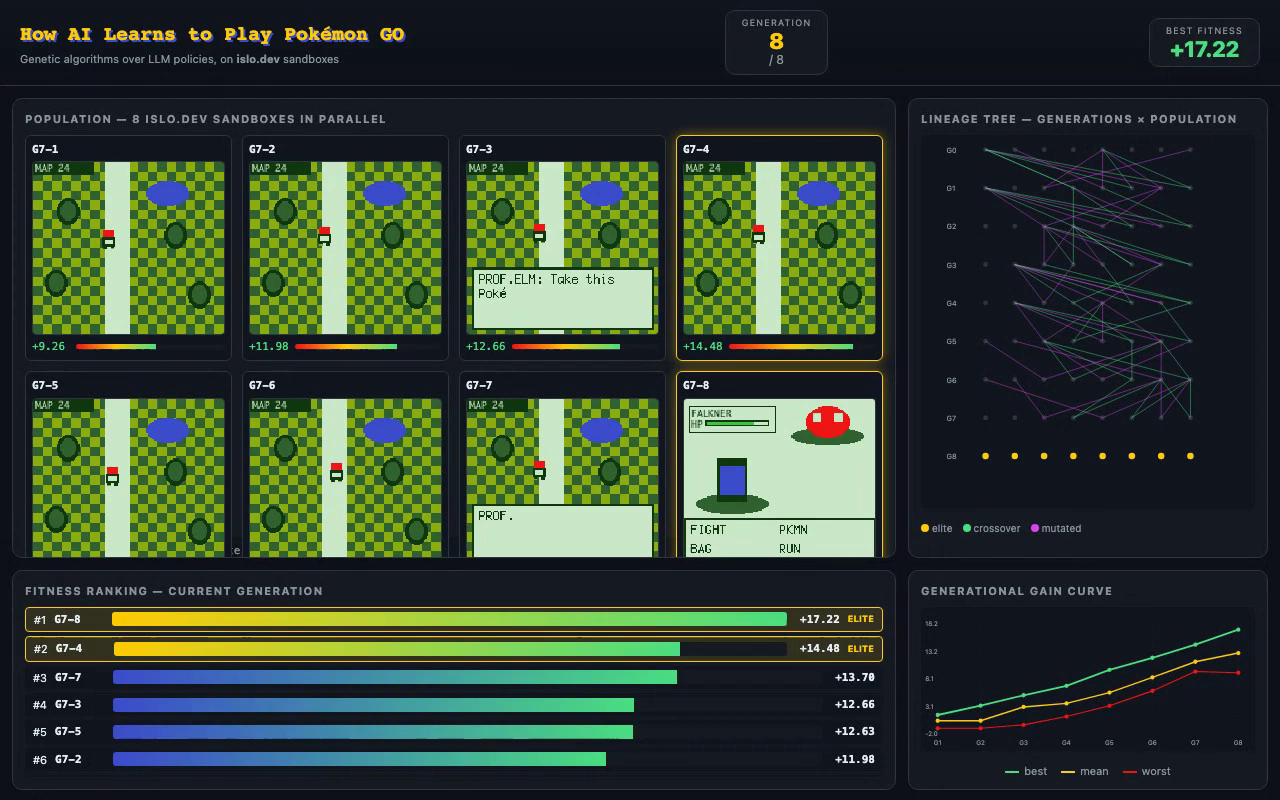
Task: Click the +11.98 score under G7-2
Action: pos(268,347)
